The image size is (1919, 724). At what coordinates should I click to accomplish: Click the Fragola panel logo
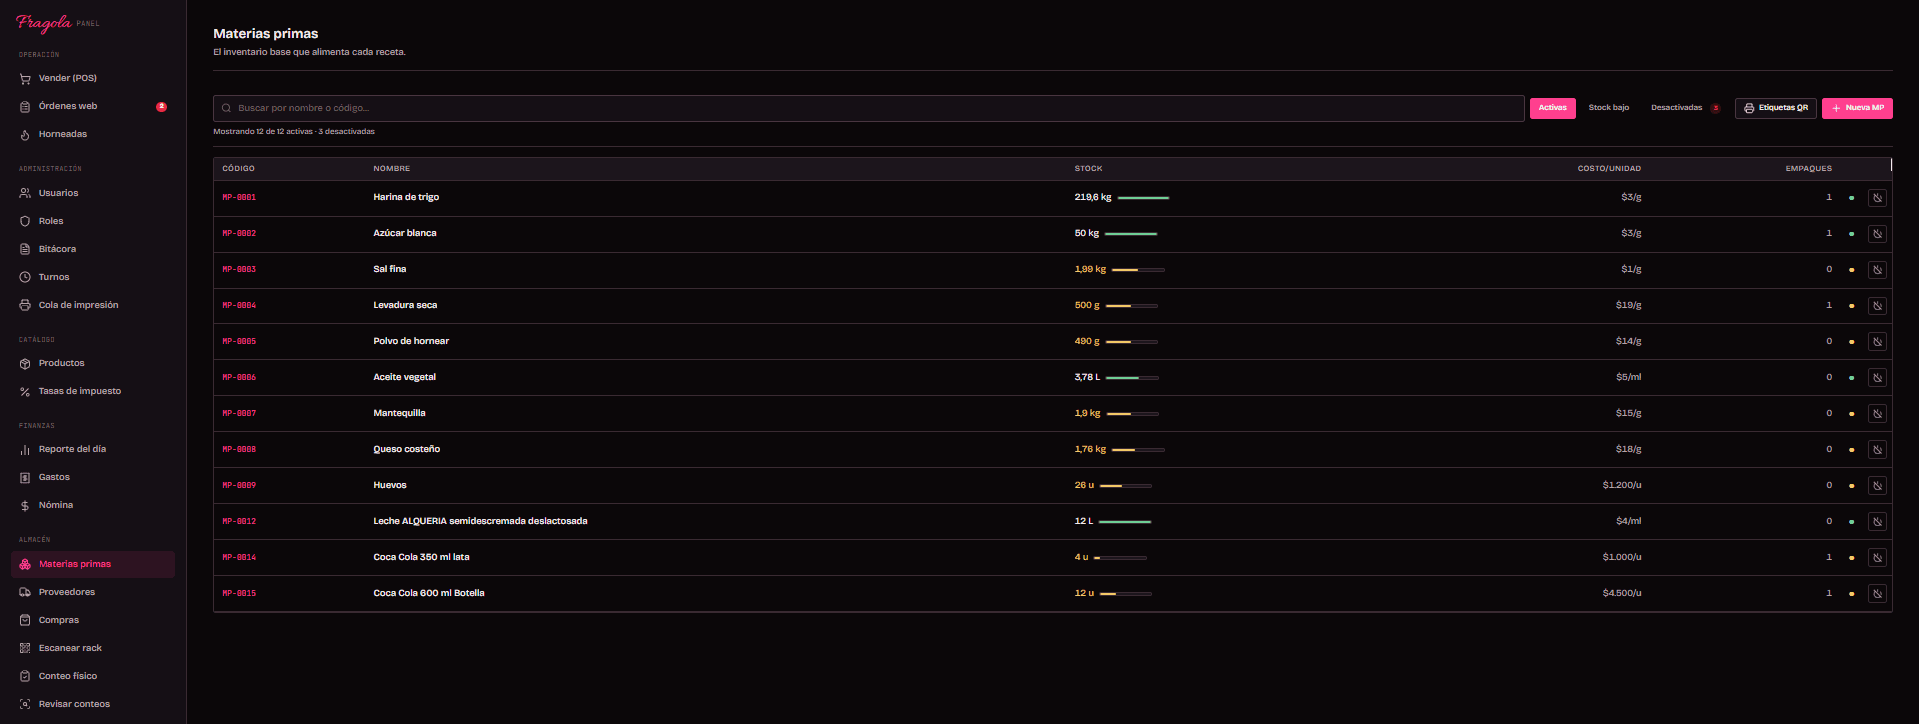tap(58, 23)
